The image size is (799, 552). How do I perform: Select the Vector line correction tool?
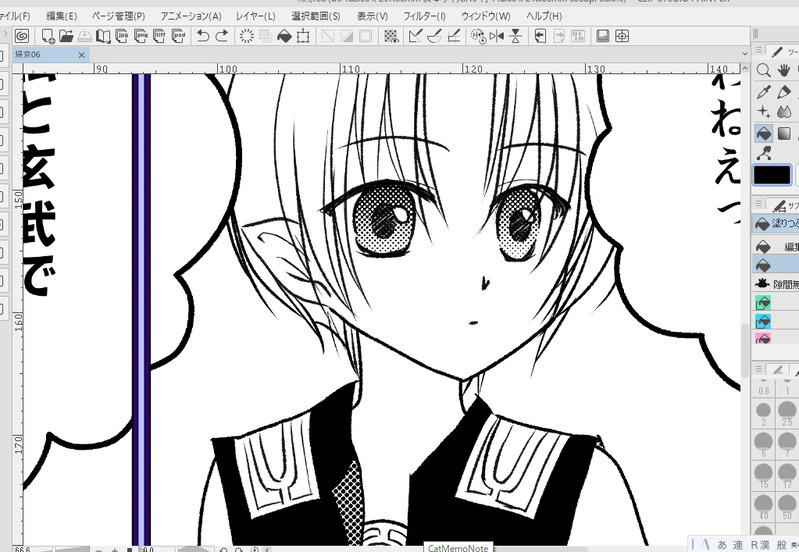tap(763, 153)
